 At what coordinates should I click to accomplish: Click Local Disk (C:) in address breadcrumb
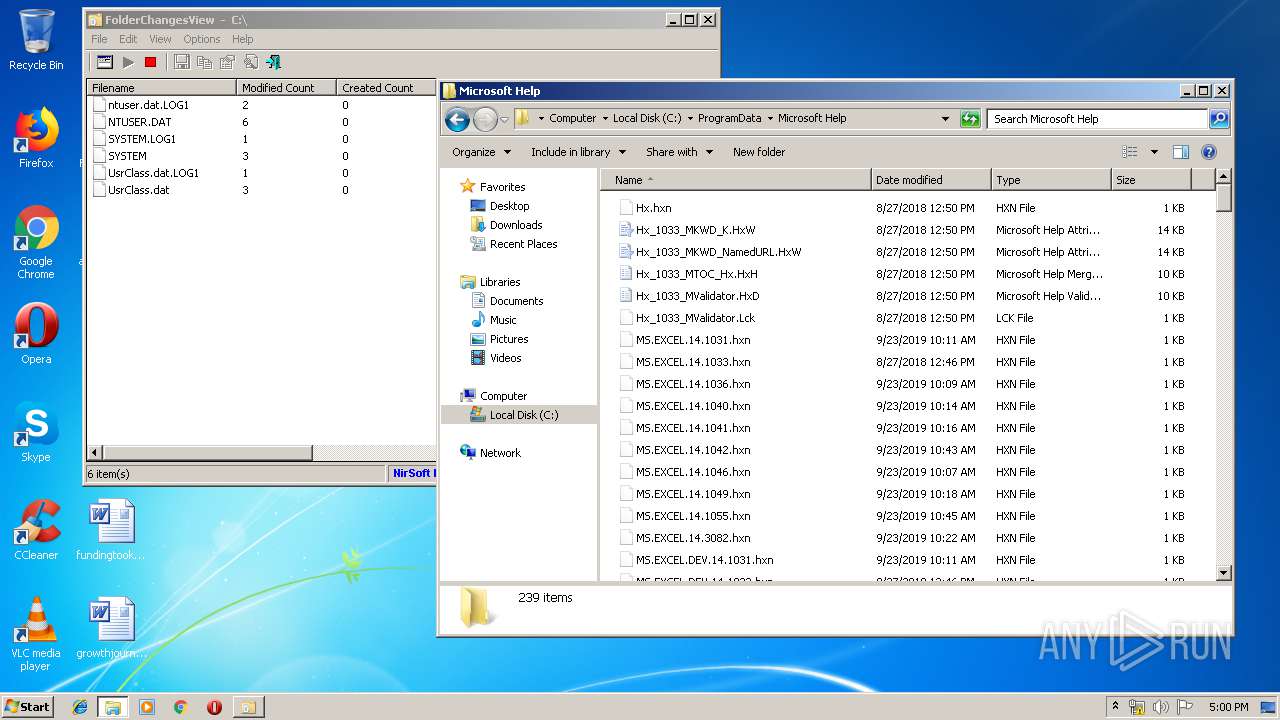647,118
